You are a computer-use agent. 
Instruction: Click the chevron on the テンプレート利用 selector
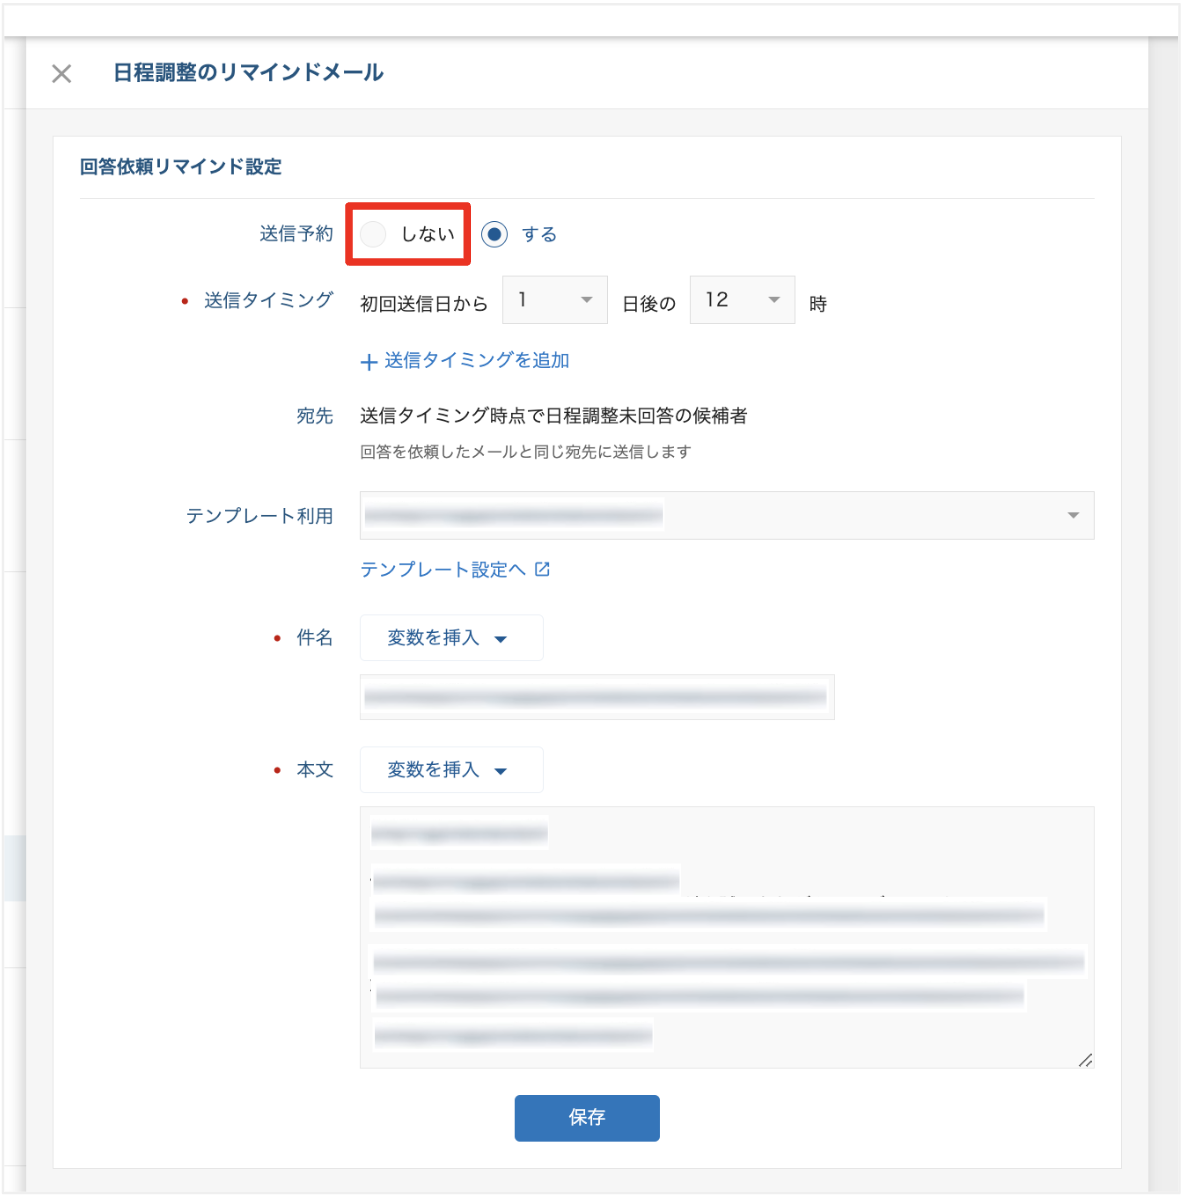tap(1072, 515)
